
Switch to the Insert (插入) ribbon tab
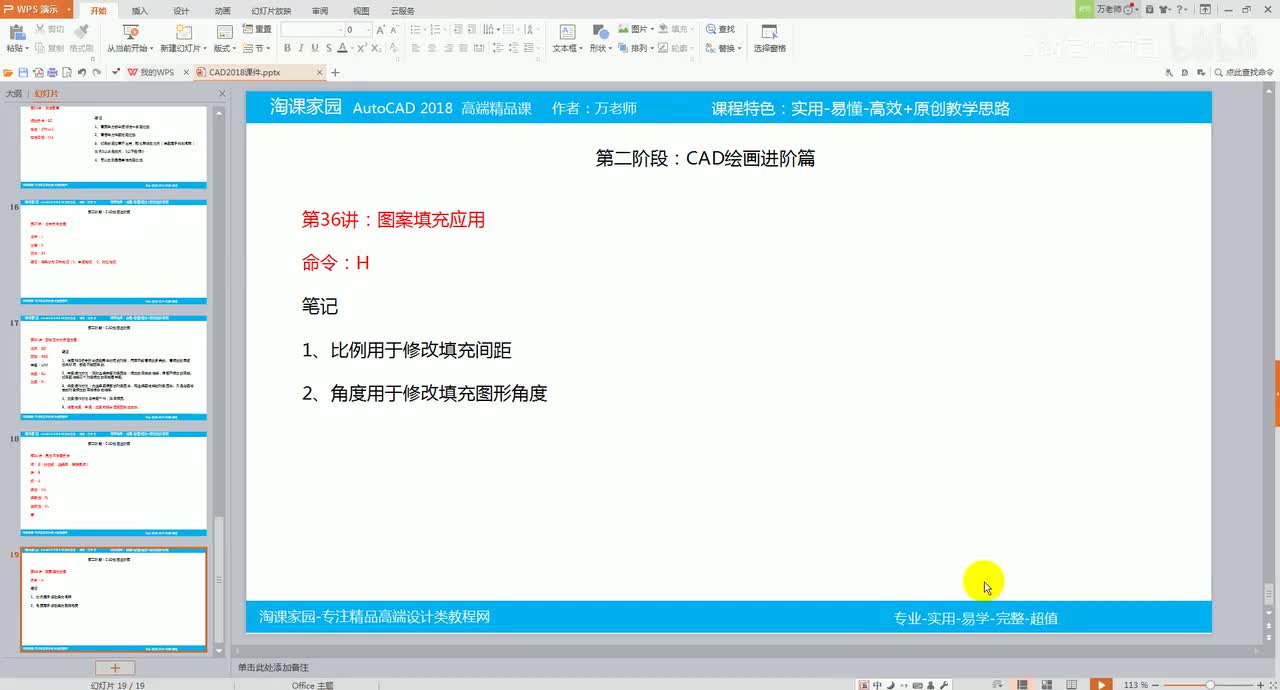coord(140,10)
